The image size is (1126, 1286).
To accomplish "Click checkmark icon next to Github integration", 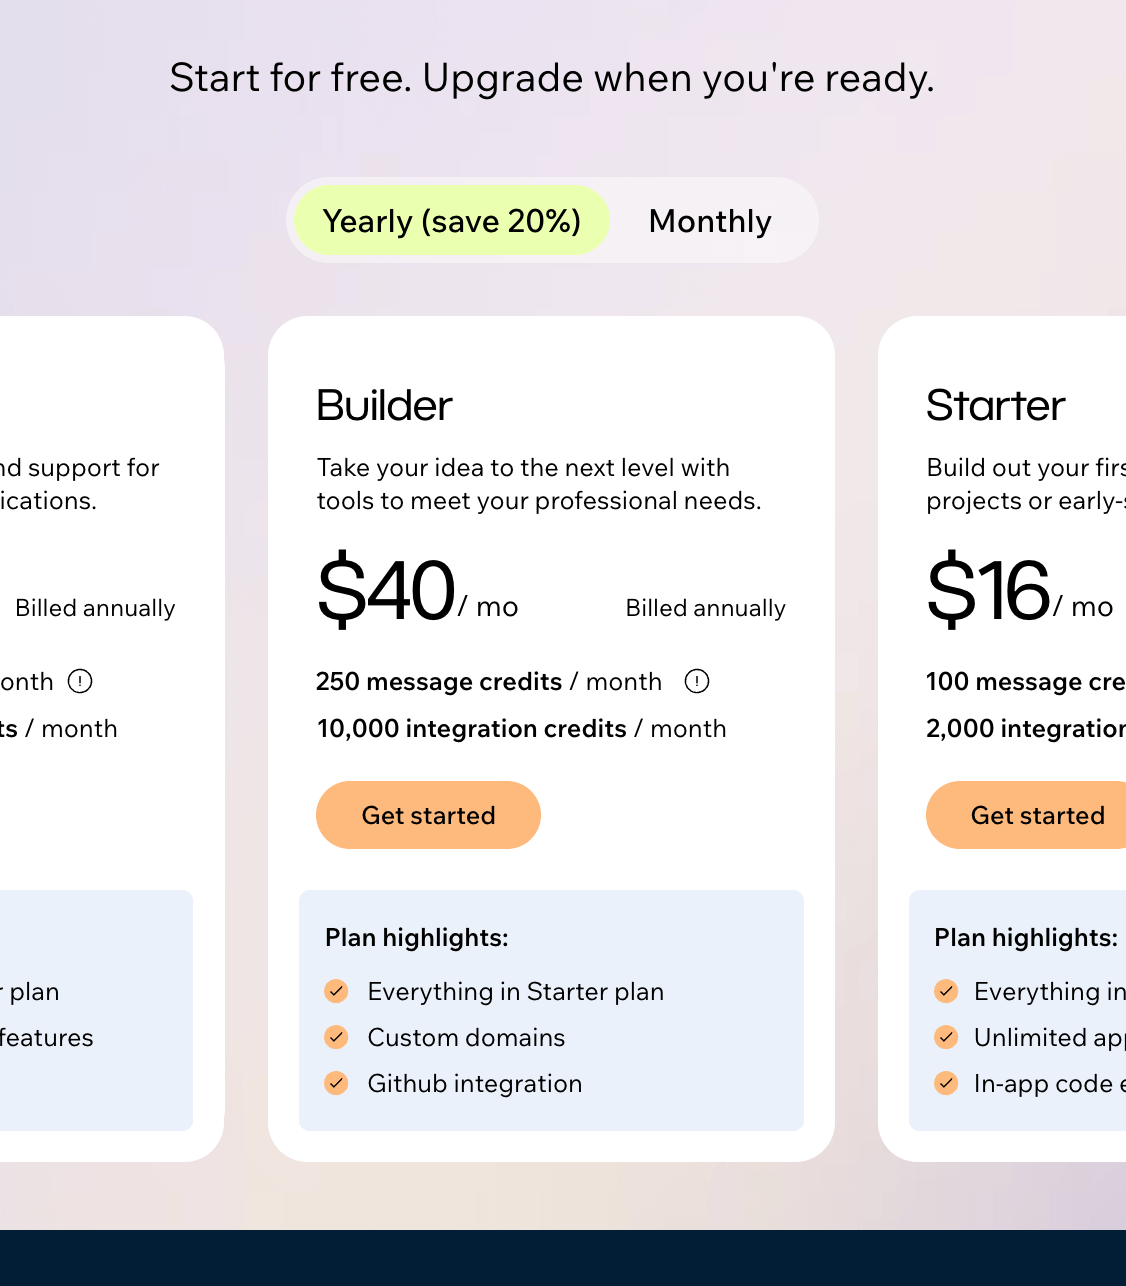I will pyautogui.click(x=337, y=1083).
